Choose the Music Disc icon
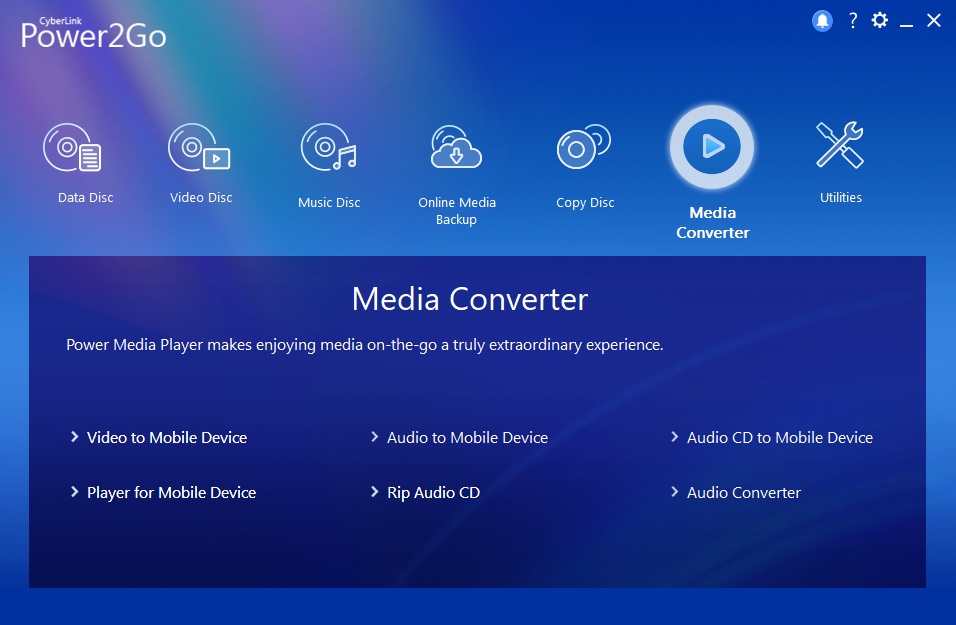956x625 pixels. click(x=329, y=148)
